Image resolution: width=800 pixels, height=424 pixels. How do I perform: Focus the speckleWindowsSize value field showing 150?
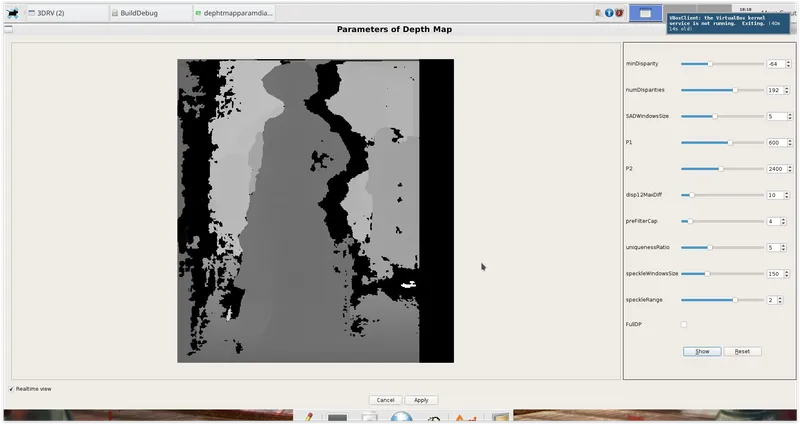pos(774,274)
